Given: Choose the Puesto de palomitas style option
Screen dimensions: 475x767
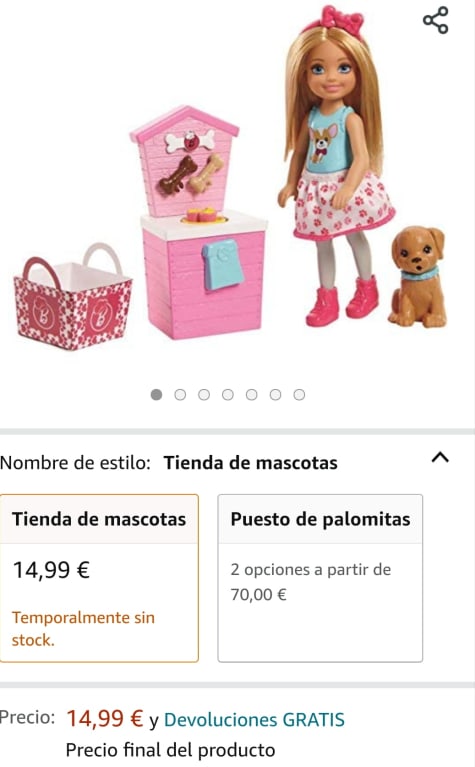Looking at the screenshot, I should pyautogui.click(x=320, y=578).
